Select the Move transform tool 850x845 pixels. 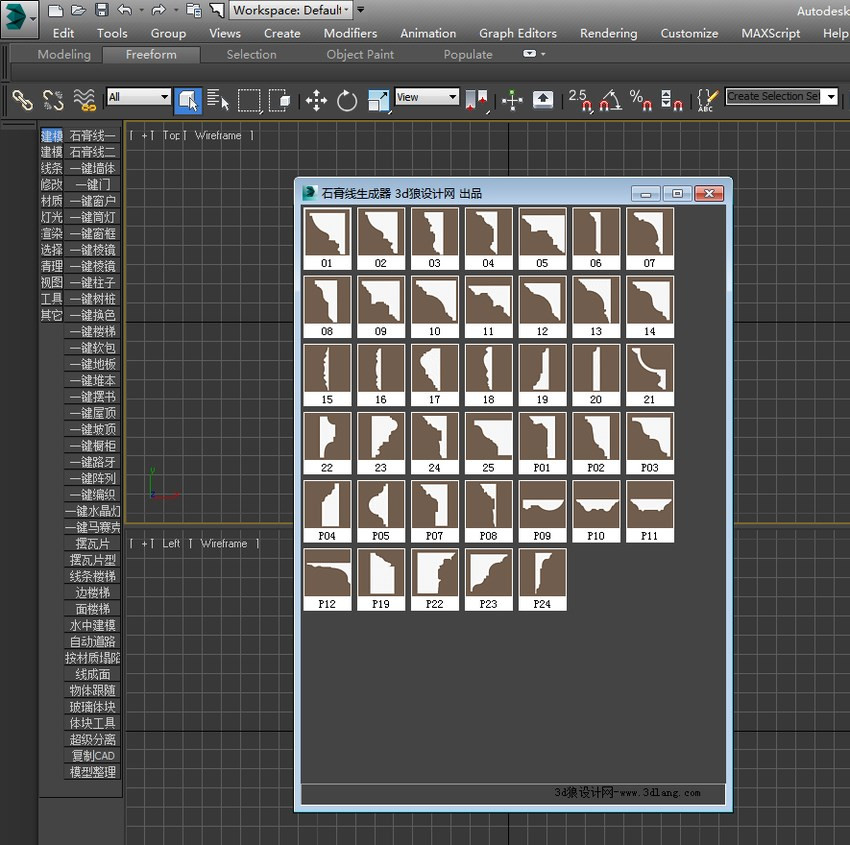[316, 101]
